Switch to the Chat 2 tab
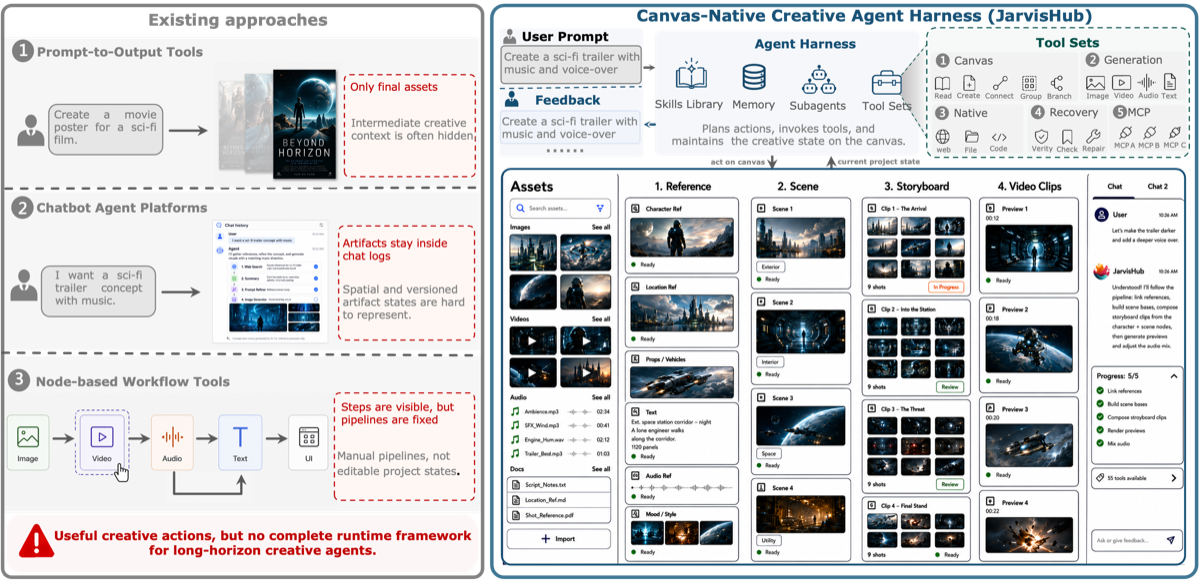 coord(1157,186)
